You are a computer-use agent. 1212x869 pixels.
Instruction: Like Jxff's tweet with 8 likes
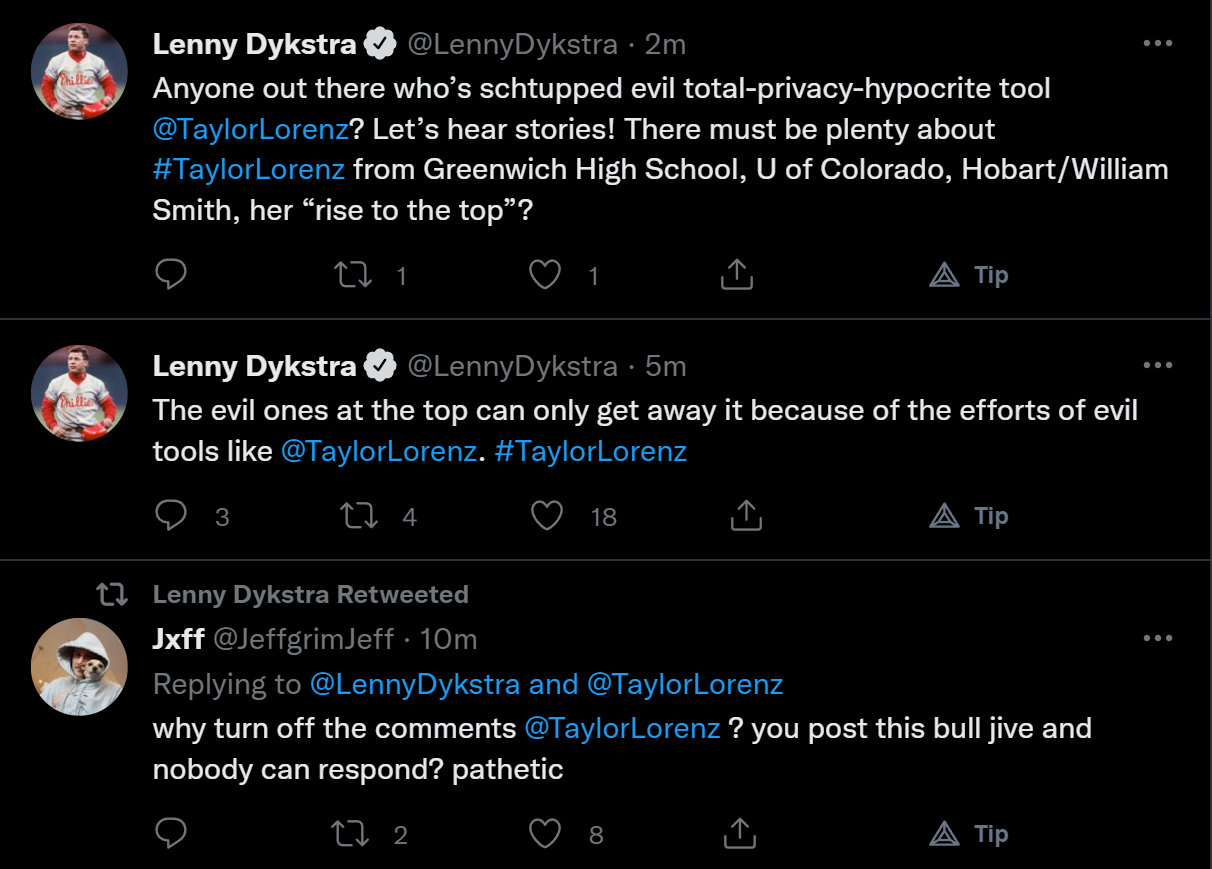pos(545,834)
